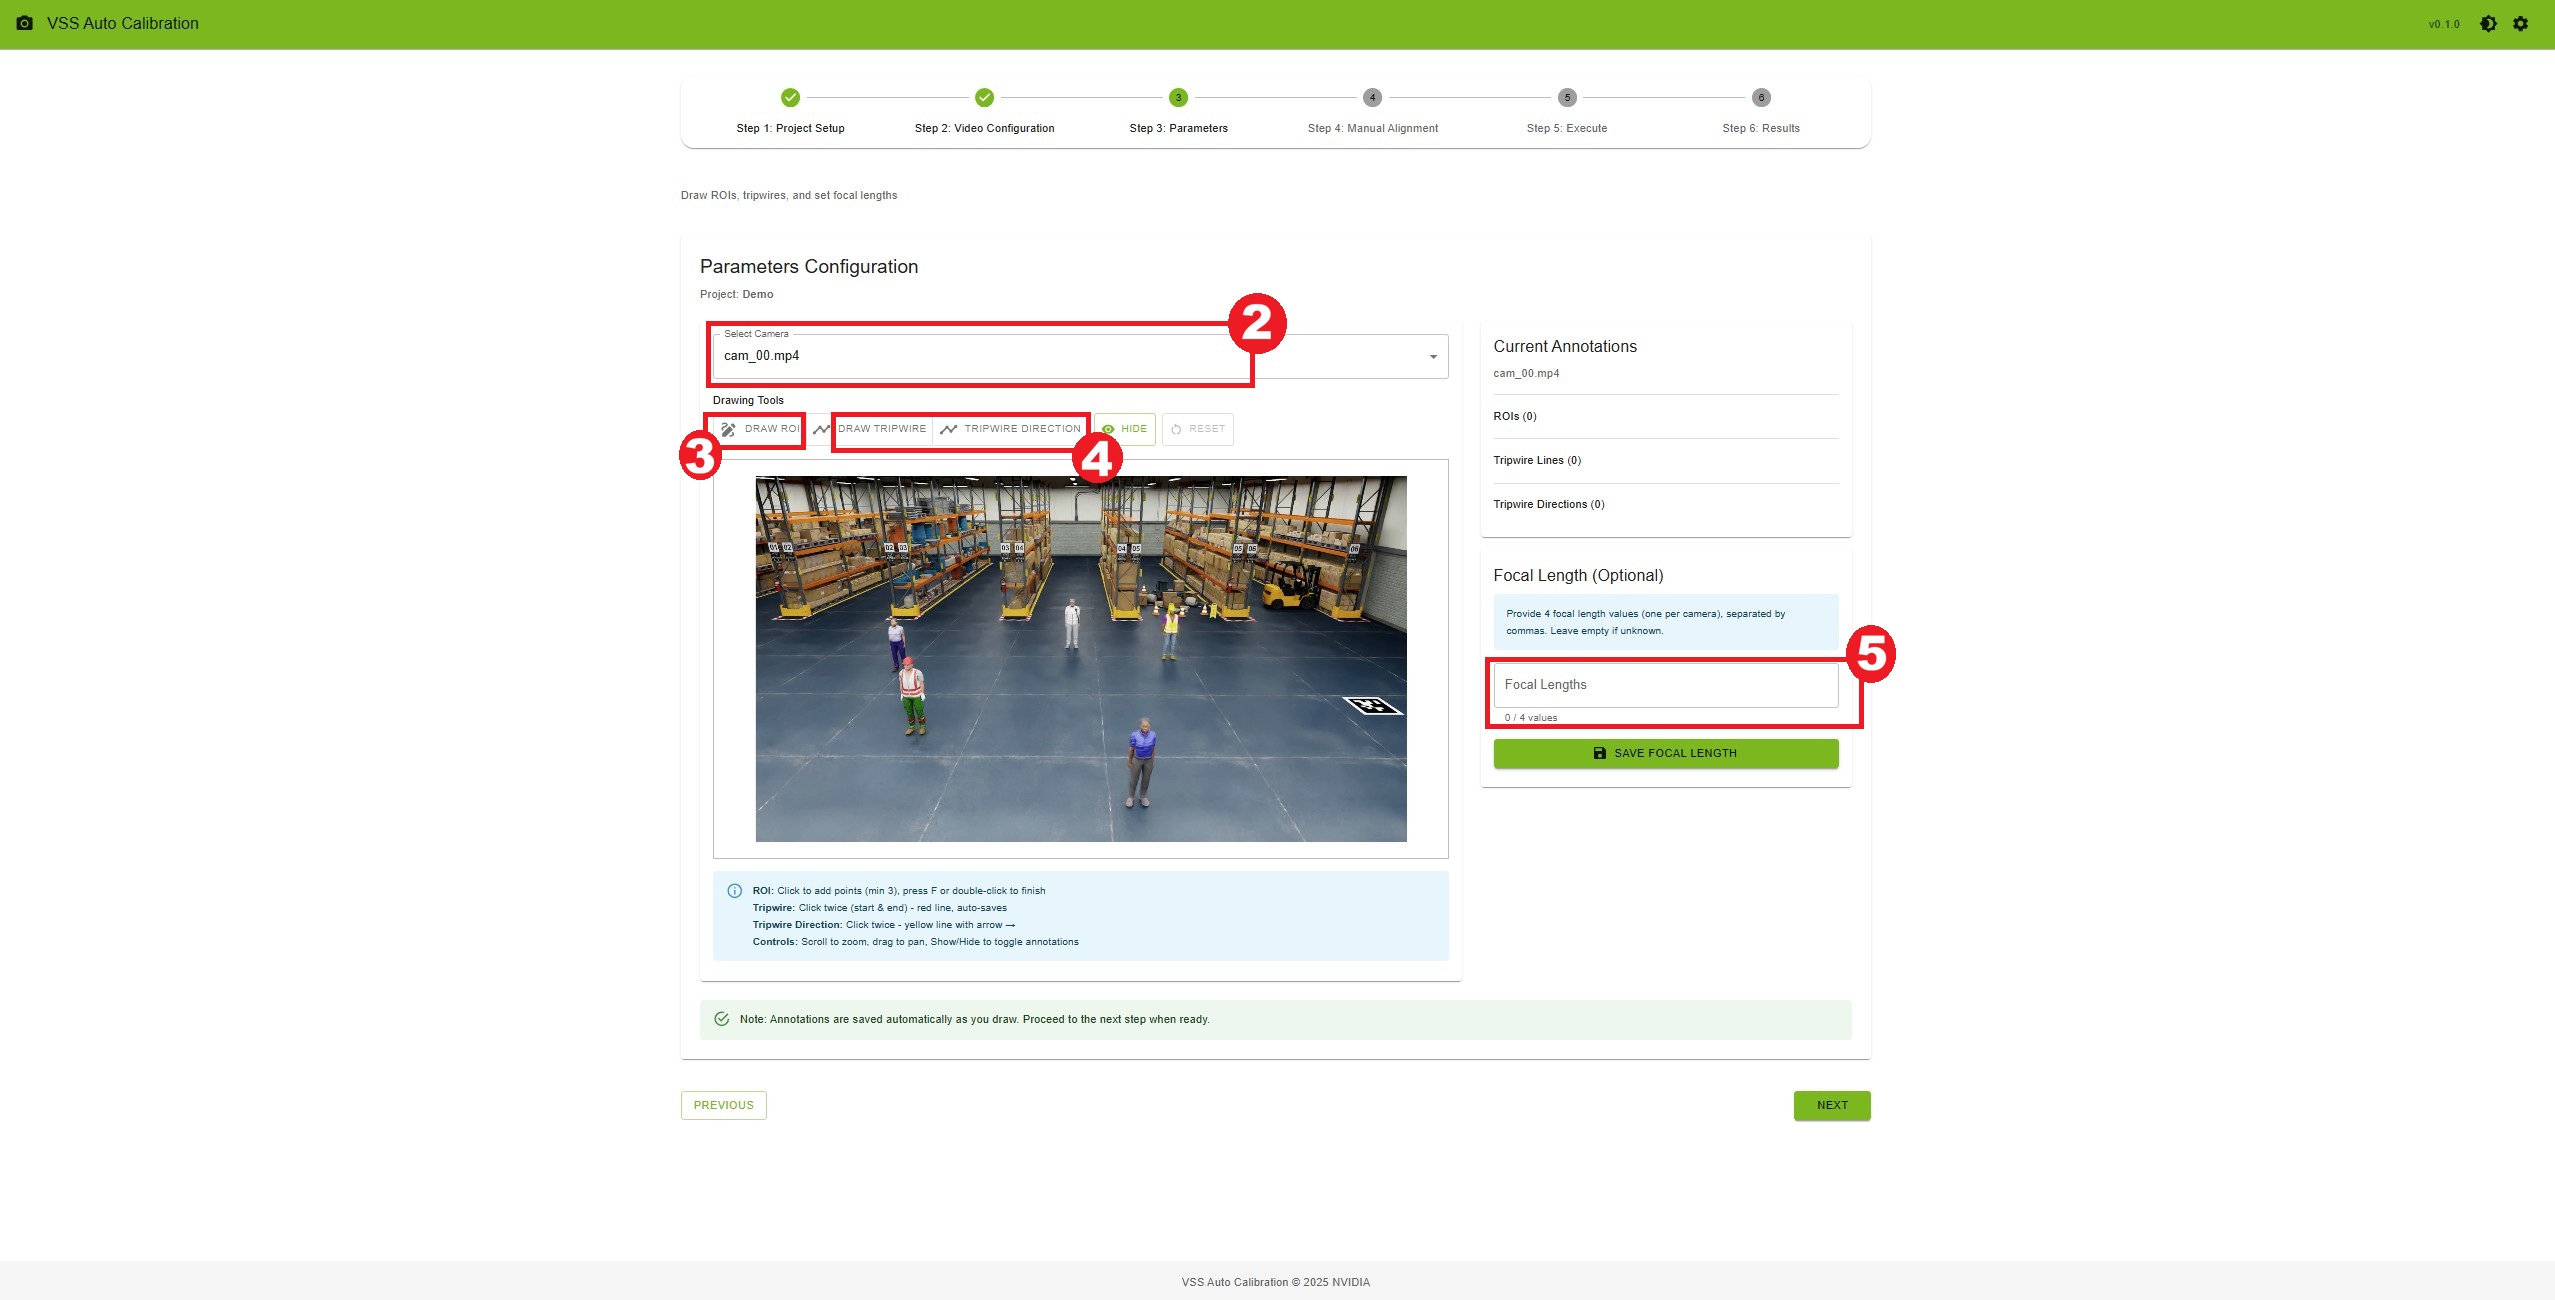Image resolution: width=2555 pixels, height=1300 pixels.
Task: Click the Previous button
Action: pyautogui.click(x=723, y=1105)
